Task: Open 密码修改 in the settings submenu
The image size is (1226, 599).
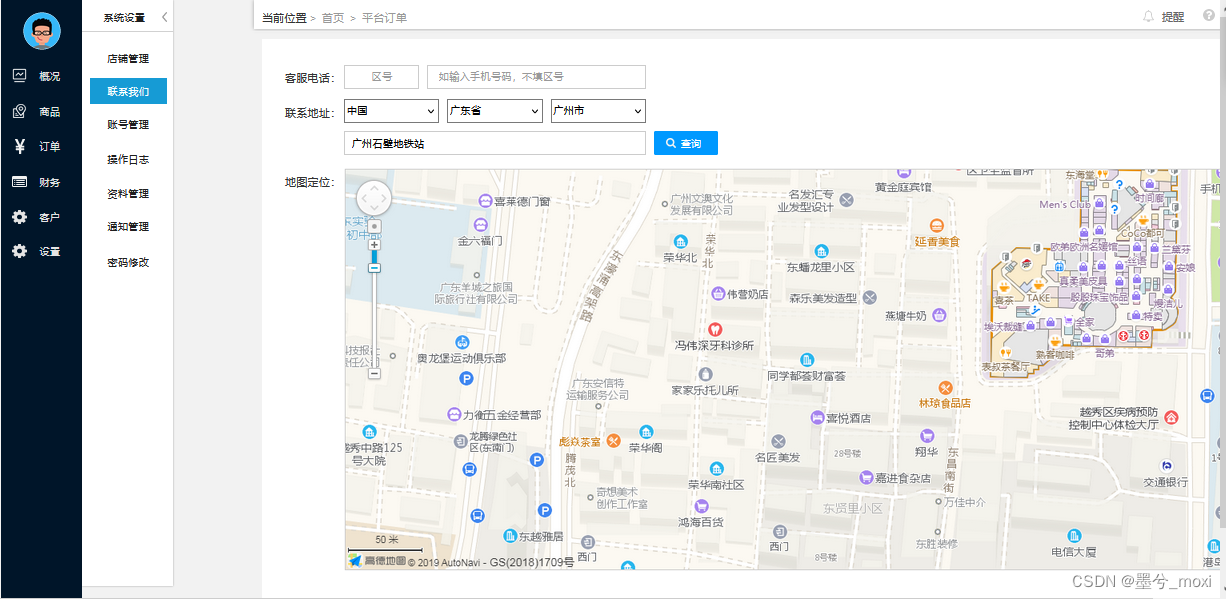Action: pos(128,262)
